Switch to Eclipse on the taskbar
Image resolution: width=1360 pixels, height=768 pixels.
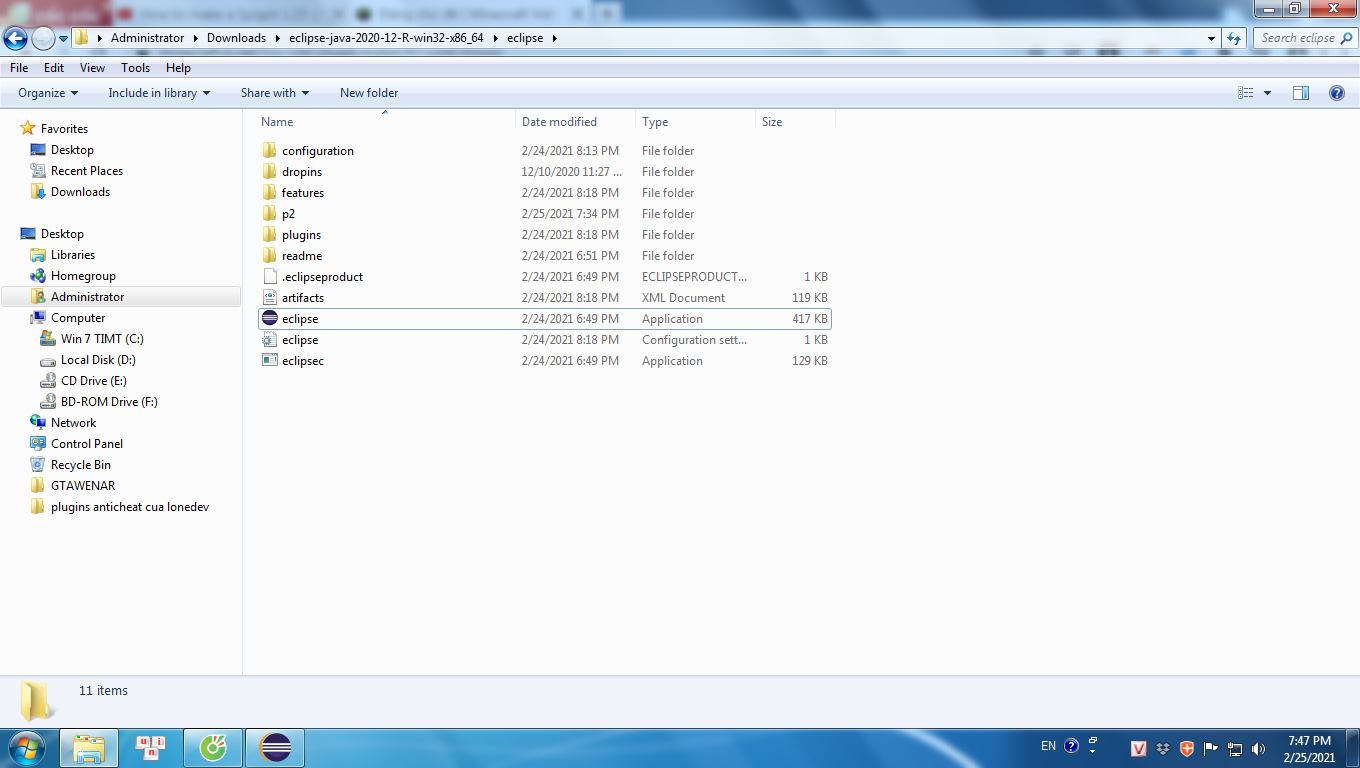pos(275,747)
